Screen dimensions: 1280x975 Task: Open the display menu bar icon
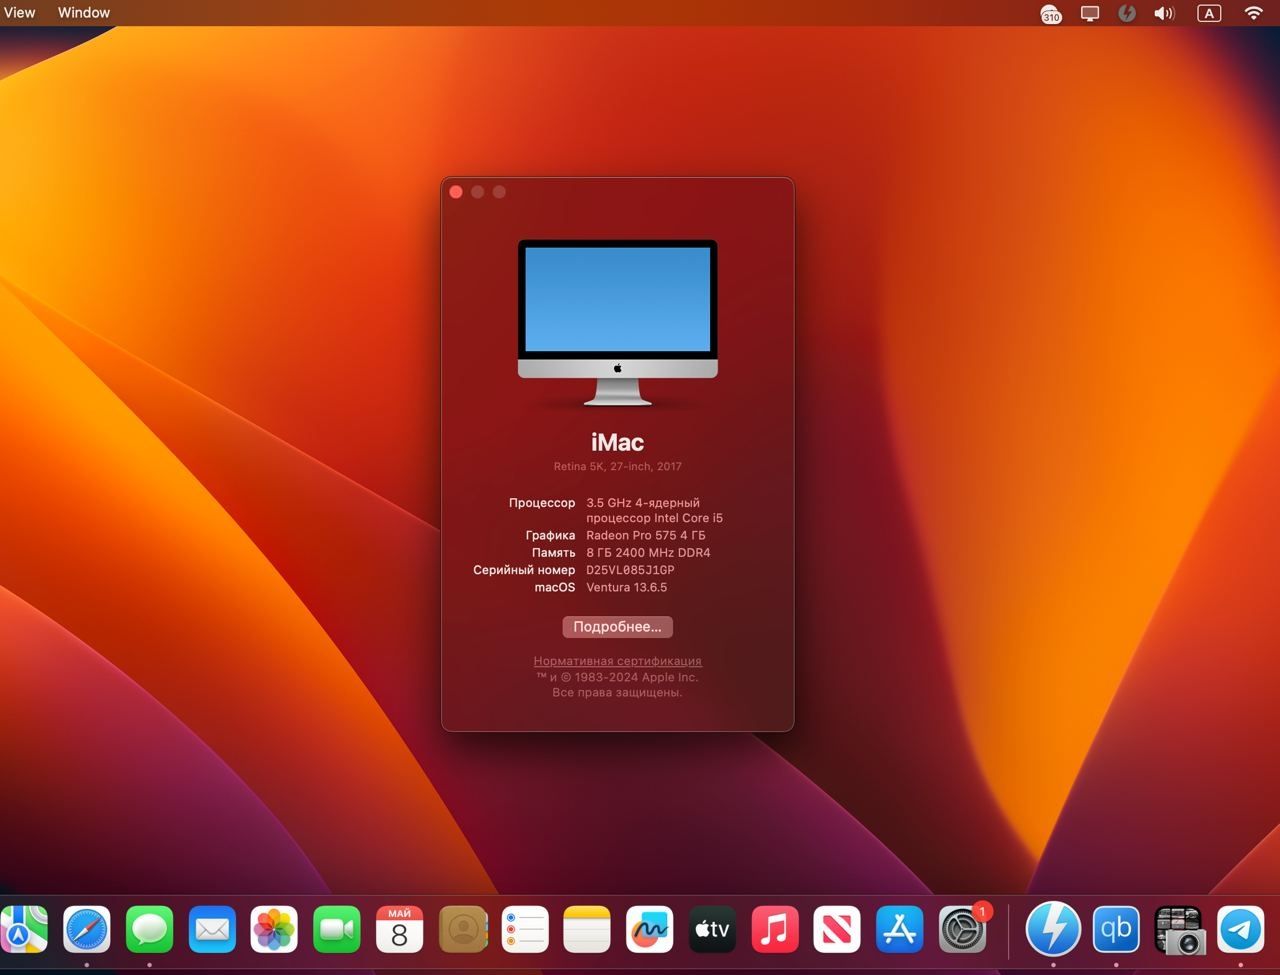click(1090, 13)
